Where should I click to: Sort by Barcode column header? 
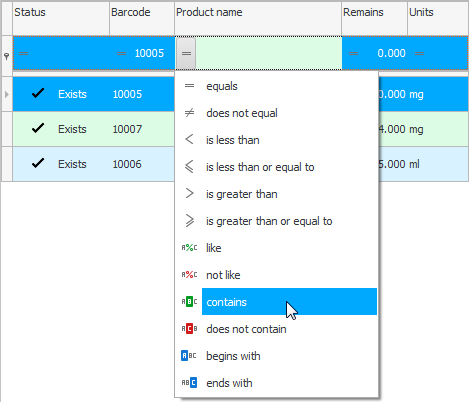coord(142,18)
